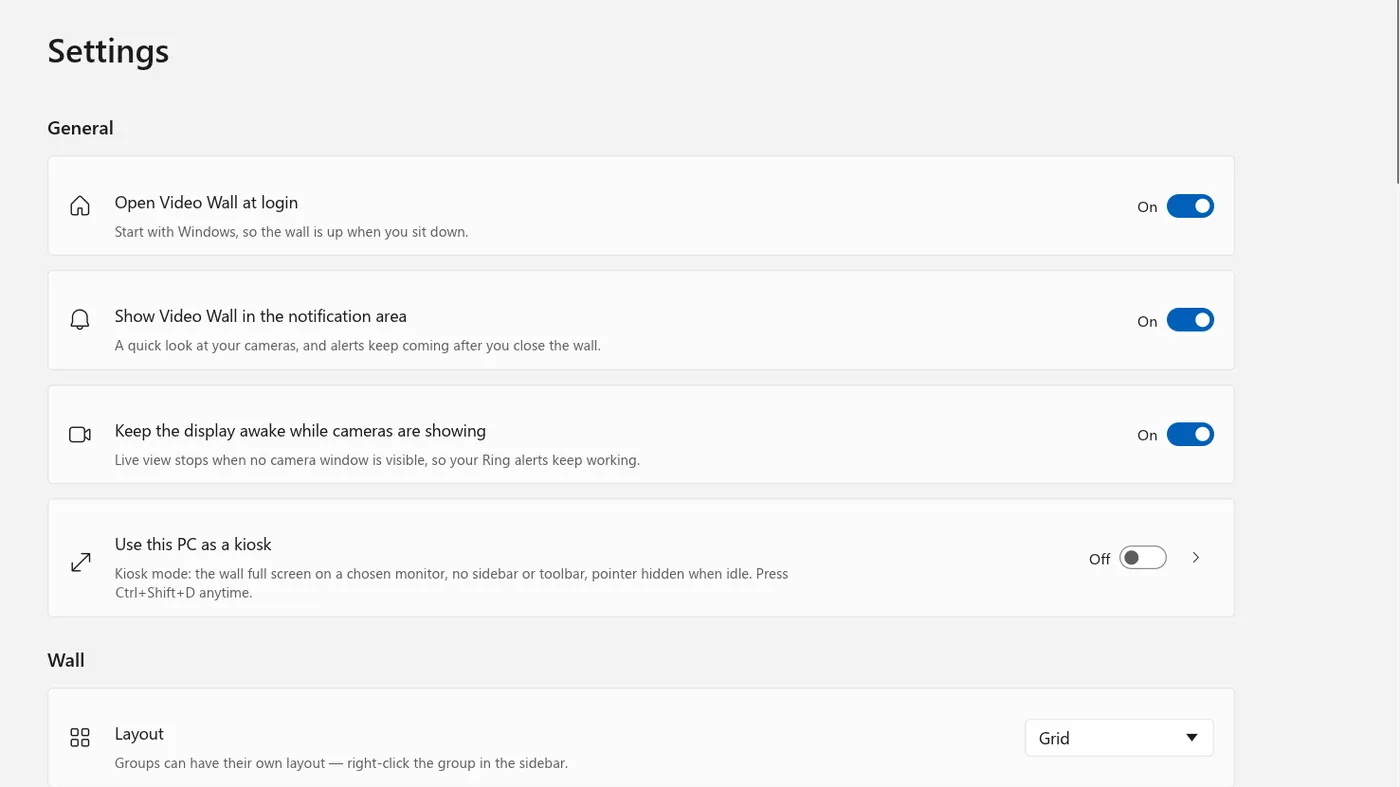This screenshot has width=1400, height=787.
Task: Click the 'Start with Windows' description text
Action: pos(291,232)
